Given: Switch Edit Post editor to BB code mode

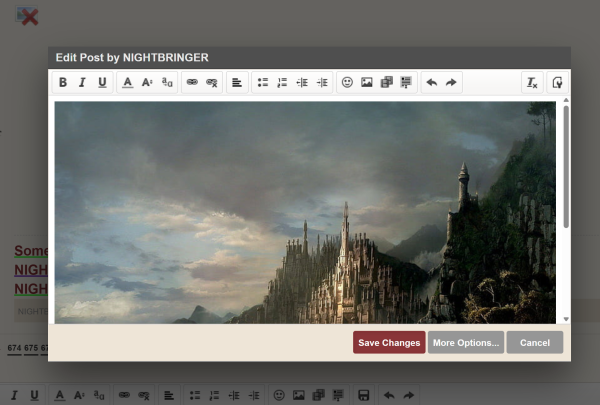Looking at the screenshot, I should [557, 82].
